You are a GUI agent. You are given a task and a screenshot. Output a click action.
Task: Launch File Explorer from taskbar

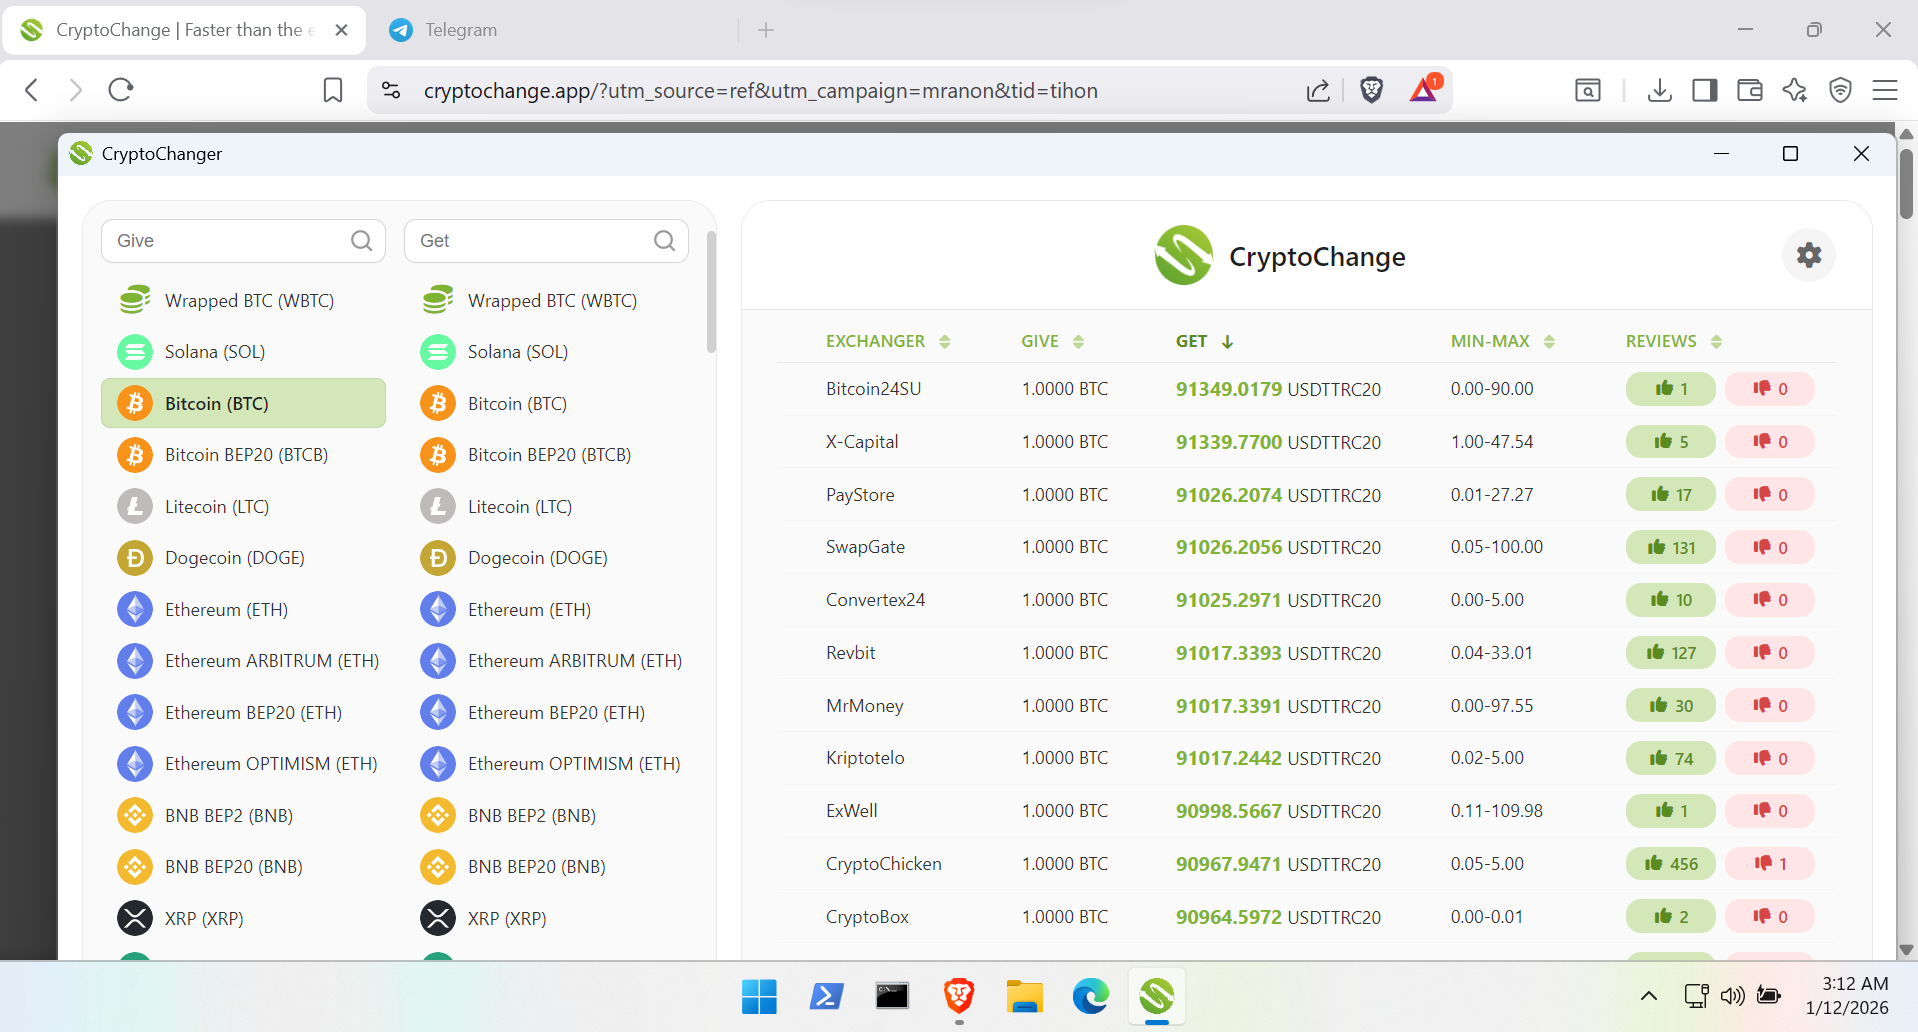click(1024, 996)
